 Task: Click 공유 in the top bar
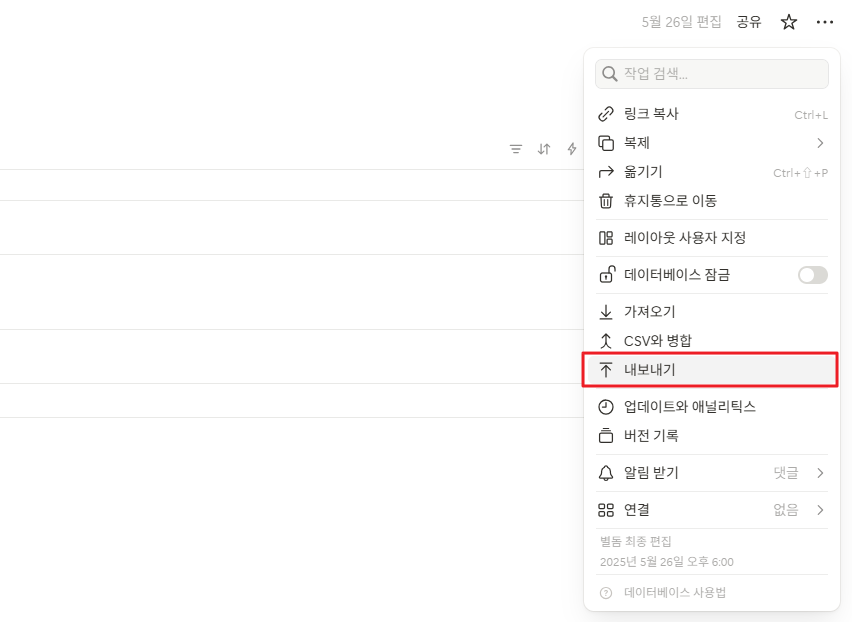click(748, 21)
